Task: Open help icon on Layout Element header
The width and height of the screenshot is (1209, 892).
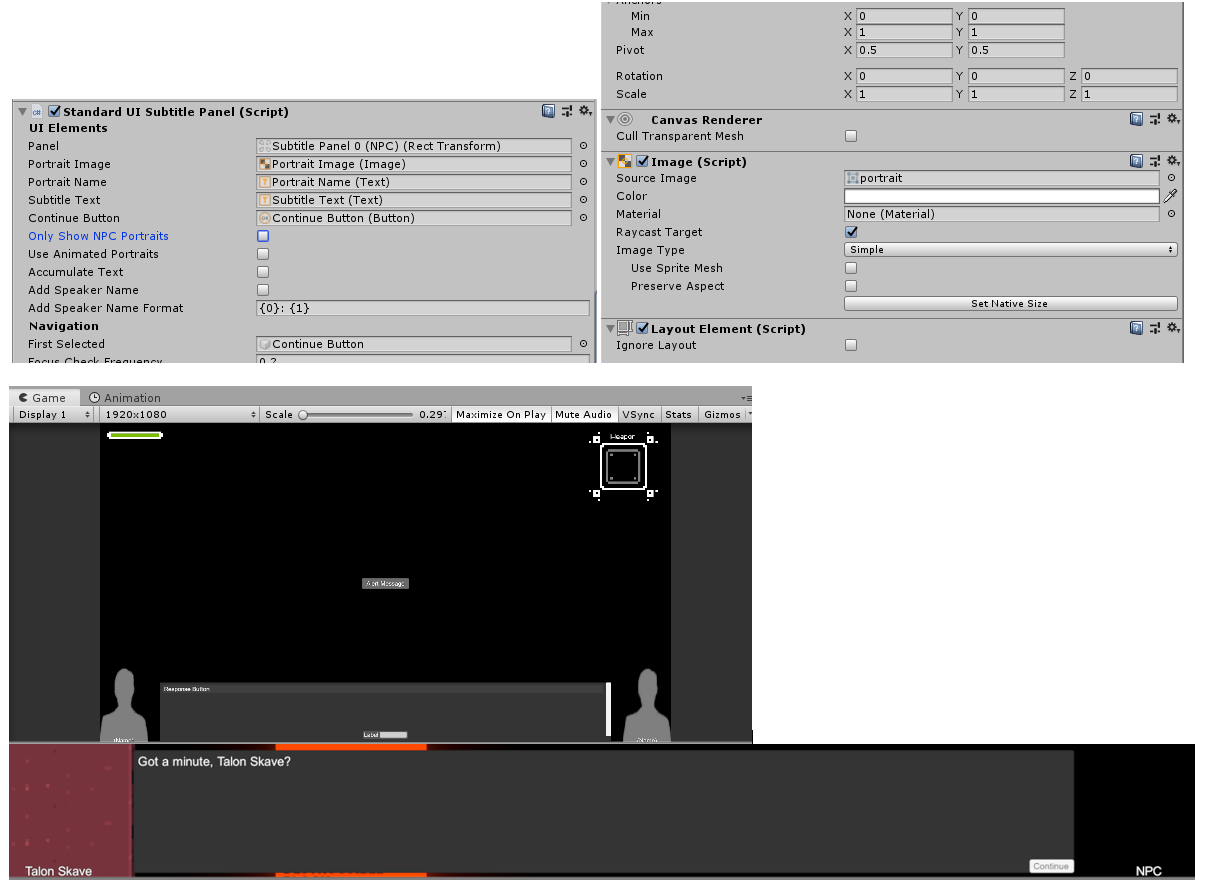Action: 1136,328
